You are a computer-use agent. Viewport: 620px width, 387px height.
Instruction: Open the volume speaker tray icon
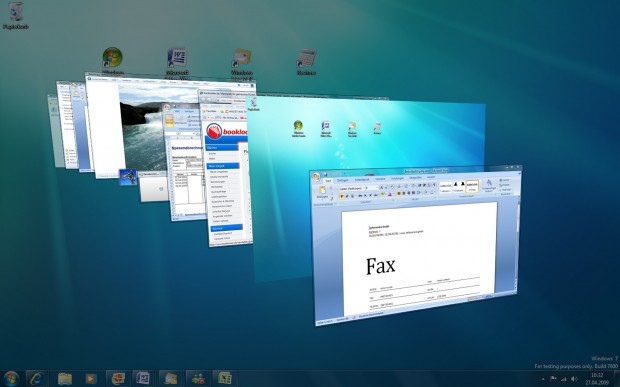pos(574,379)
